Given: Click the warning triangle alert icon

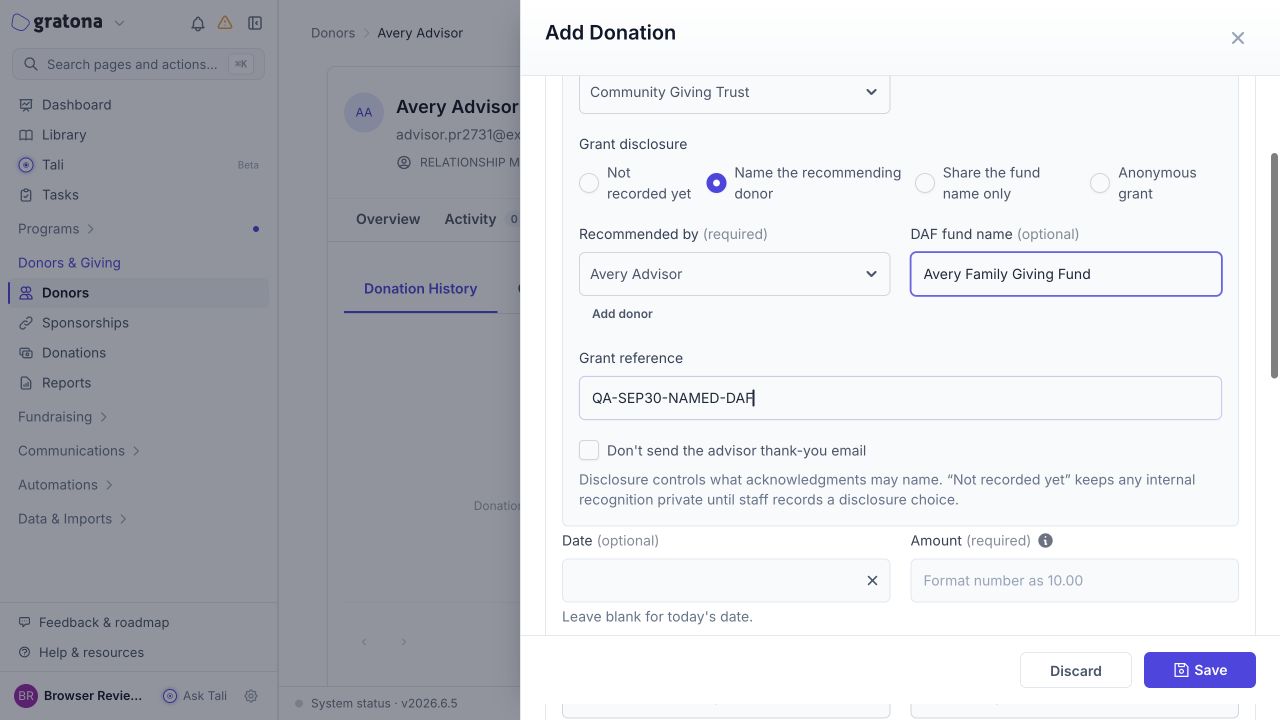Looking at the screenshot, I should pyautogui.click(x=225, y=23).
